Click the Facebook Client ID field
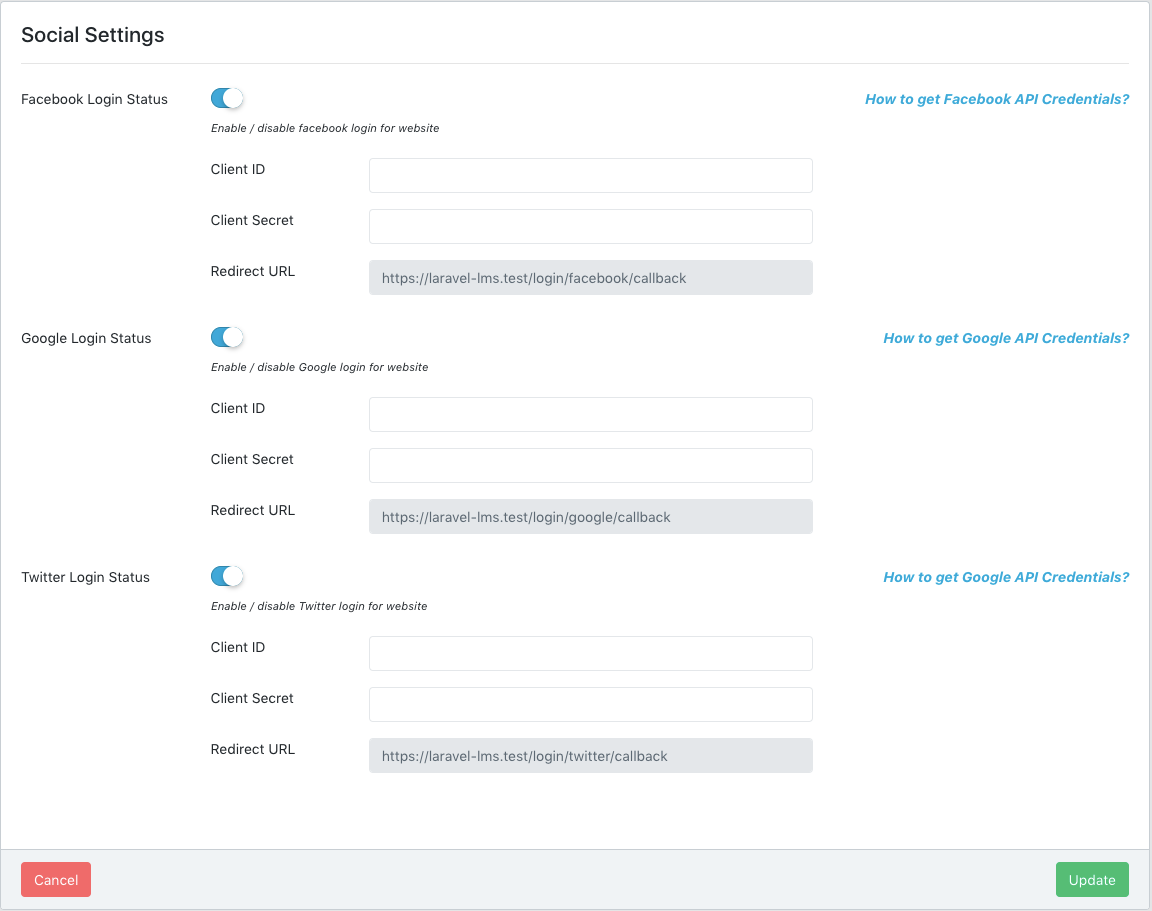Screen dimensions: 1152x911 (590, 175)
